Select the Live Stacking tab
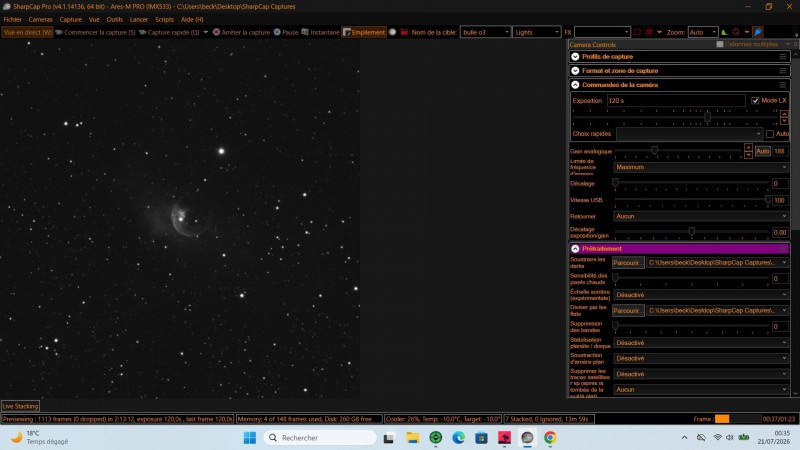 click(20, 406)
